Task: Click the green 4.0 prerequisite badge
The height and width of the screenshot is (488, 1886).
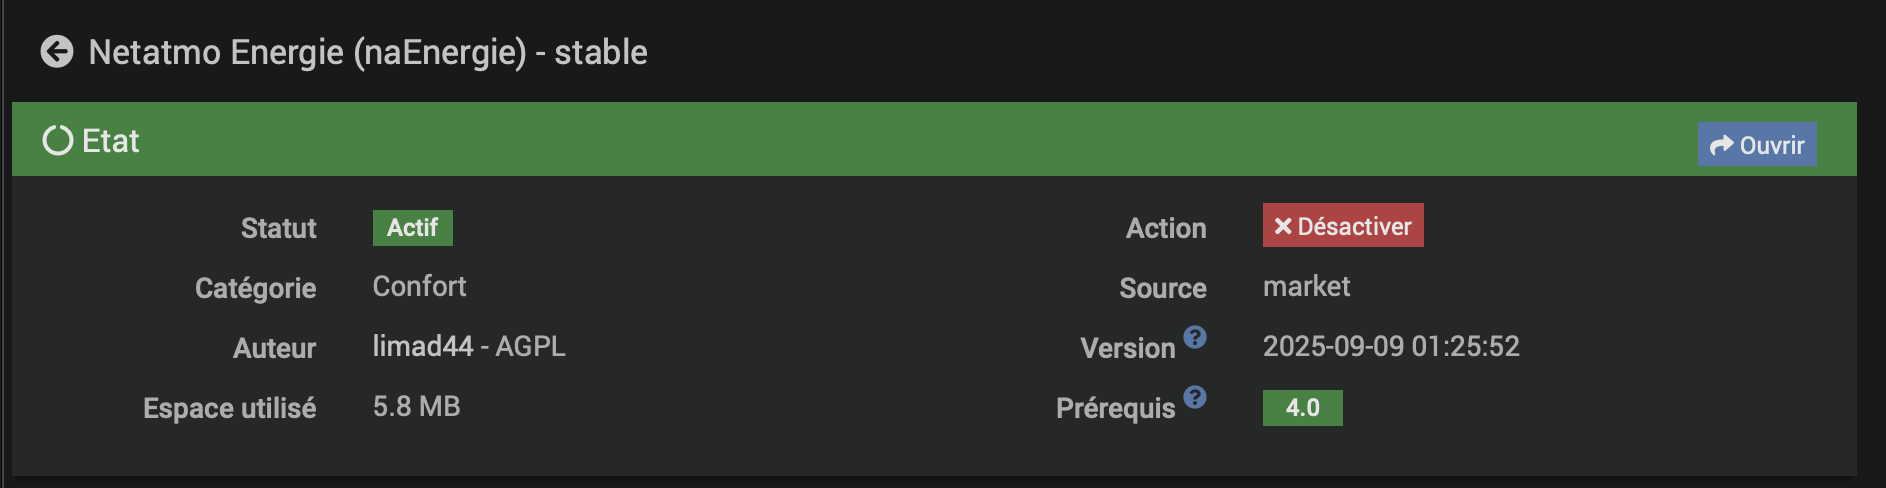Action: 1302,408
